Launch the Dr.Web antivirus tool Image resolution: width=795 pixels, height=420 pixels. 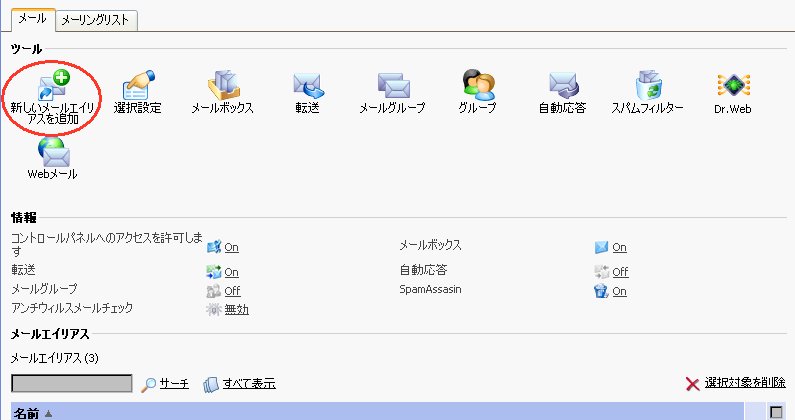(733, 86)
